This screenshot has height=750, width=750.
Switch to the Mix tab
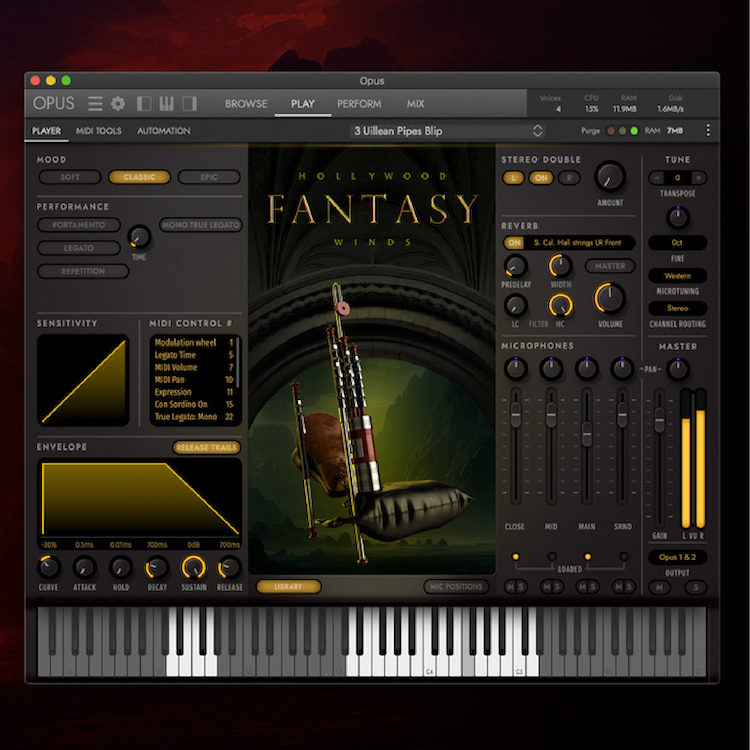point(416,104)
